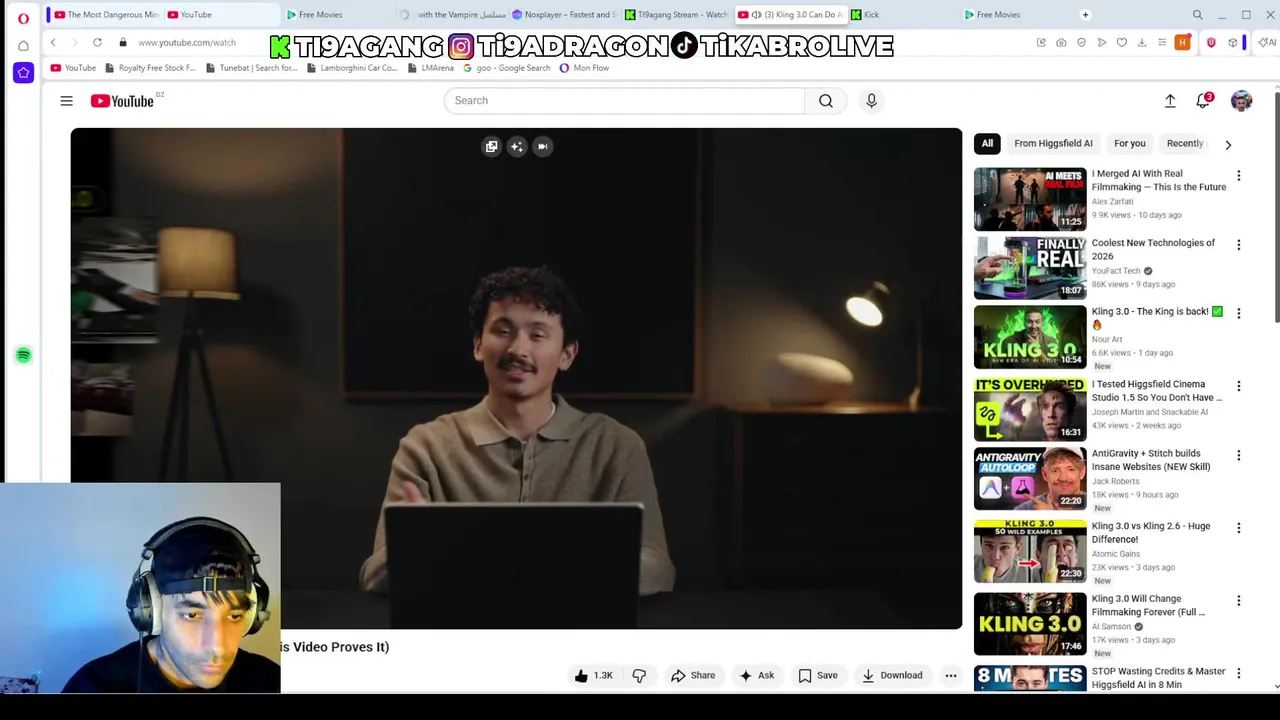Image resolution: width=1280 pixels, height=720 pixels.
Task: Open the LMArena bookmark
Action: click(x=431, y=68)
